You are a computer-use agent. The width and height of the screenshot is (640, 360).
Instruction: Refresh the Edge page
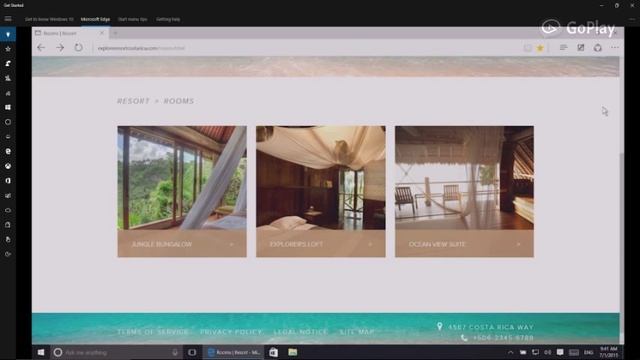(78, 48)
